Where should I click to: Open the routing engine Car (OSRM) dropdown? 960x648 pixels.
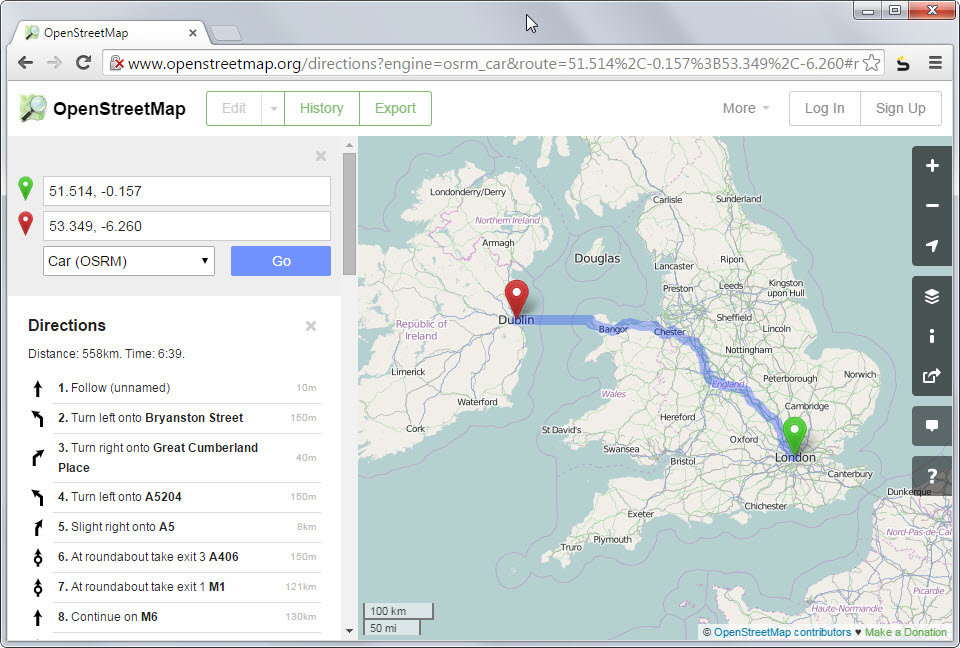point(129,261)
